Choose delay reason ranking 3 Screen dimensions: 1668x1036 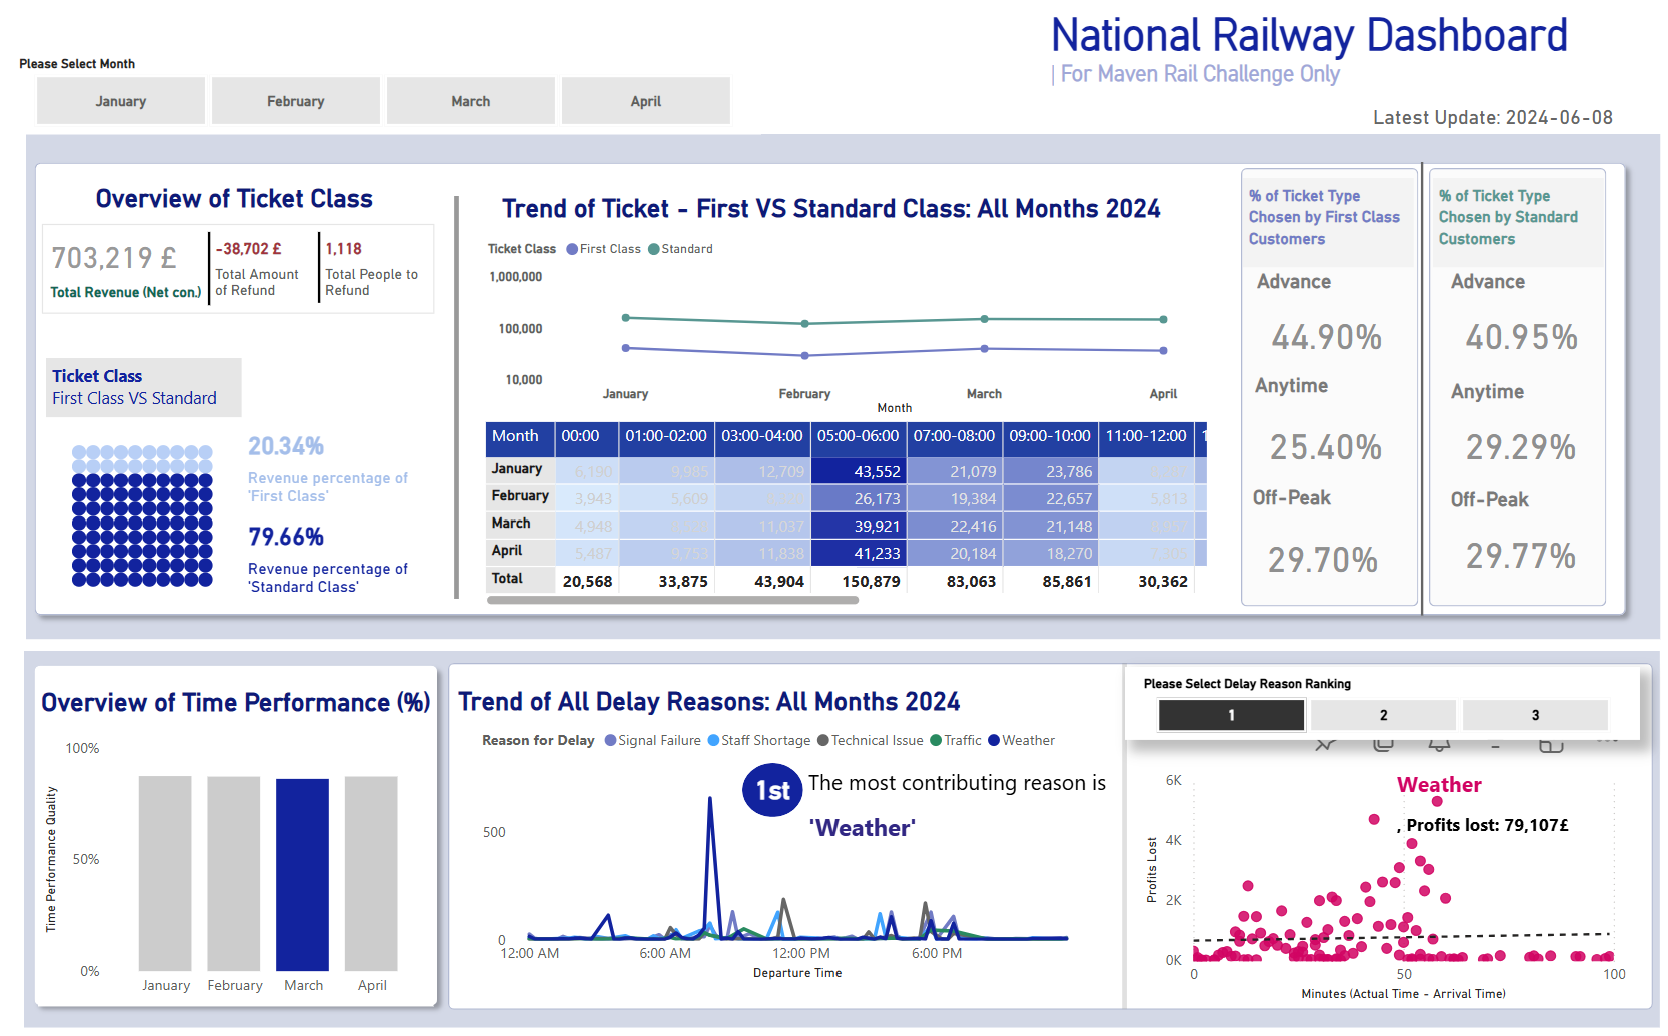(1535, 715)
